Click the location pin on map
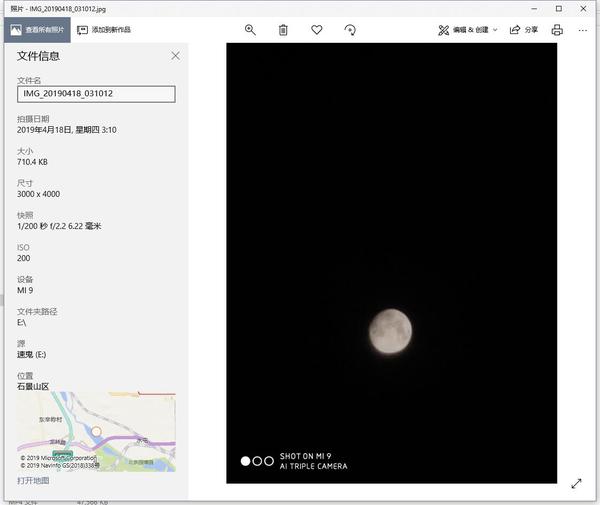The height and width of the screenshot is (505, 600). [96, 432]
